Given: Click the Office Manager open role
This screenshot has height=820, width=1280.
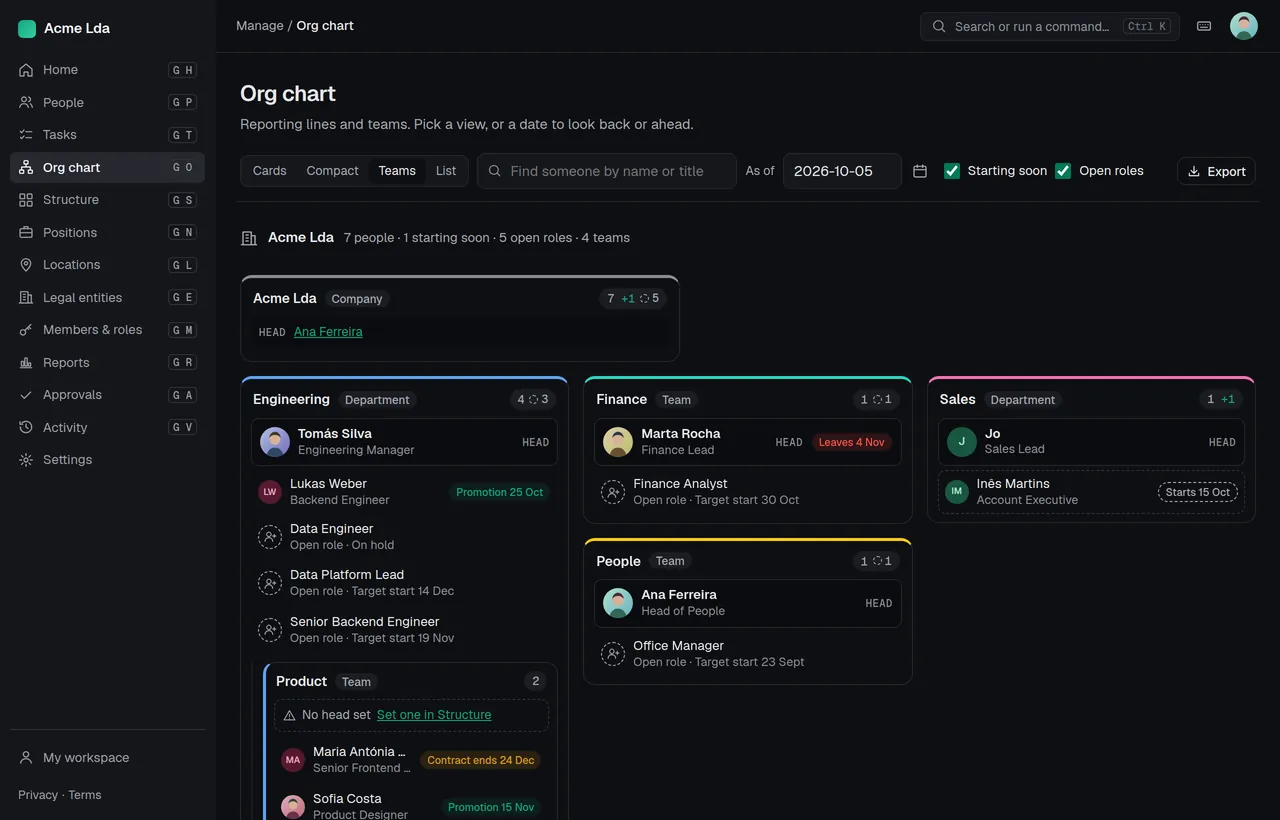Looking at the screenshot, I should [748, 654].
